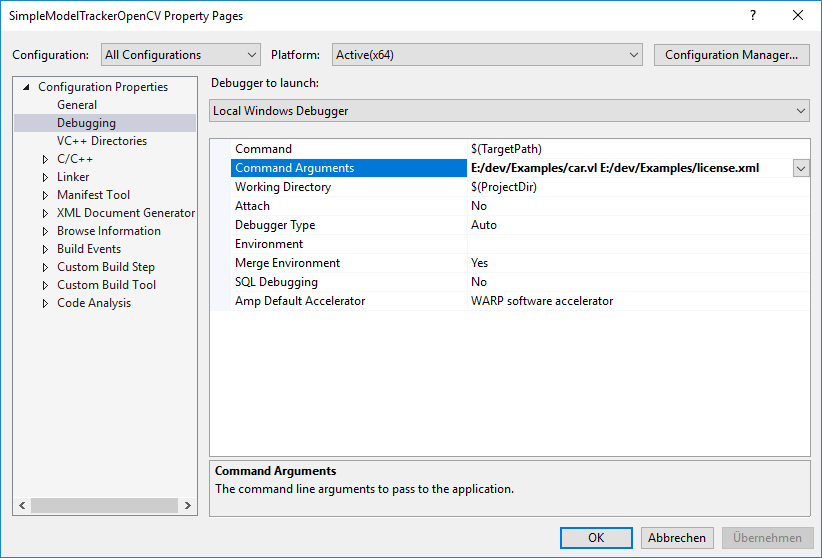Viewport: 822px width, 558px height.
Task: Select the Environment property row
Action: [x=520, y=244]
